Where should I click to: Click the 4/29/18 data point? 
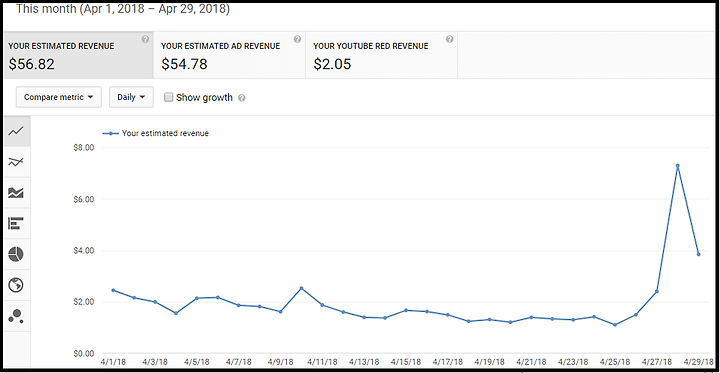698,254
